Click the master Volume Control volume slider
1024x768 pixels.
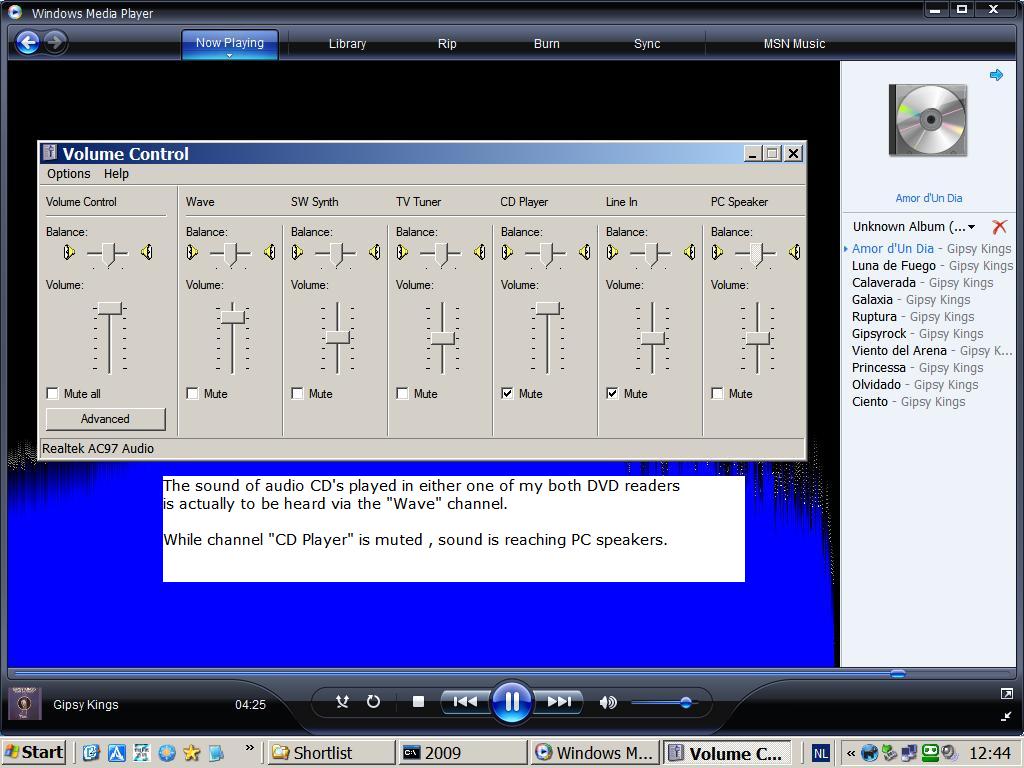coord(110,308)
